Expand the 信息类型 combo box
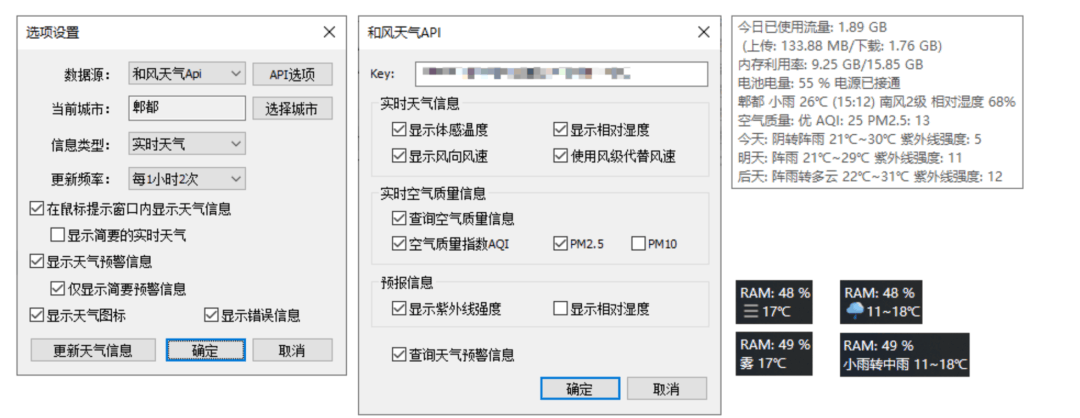Viewport: 1080px width, 418px height. 187,145
